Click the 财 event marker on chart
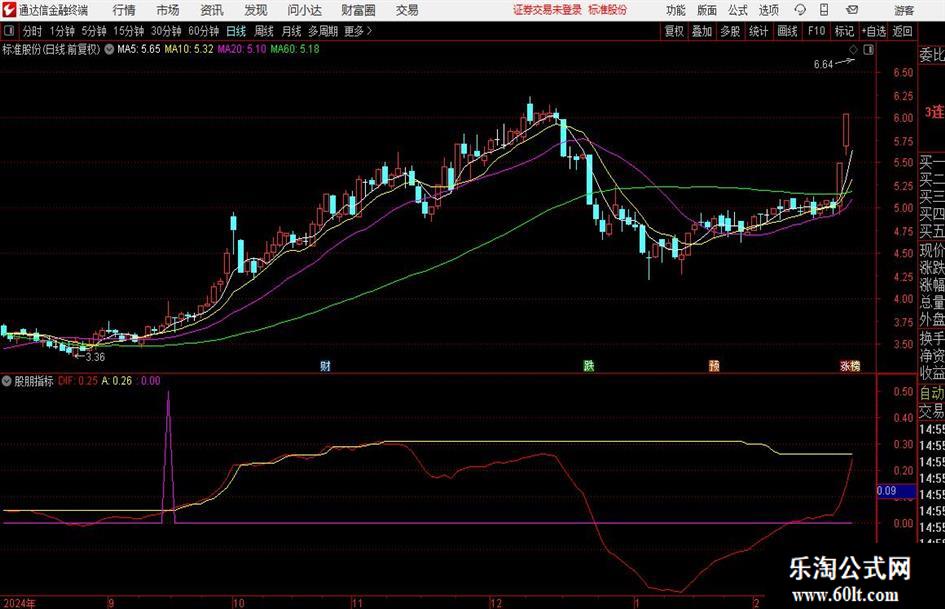This screenshot has width=945, height=609. [x=325, y=365]
